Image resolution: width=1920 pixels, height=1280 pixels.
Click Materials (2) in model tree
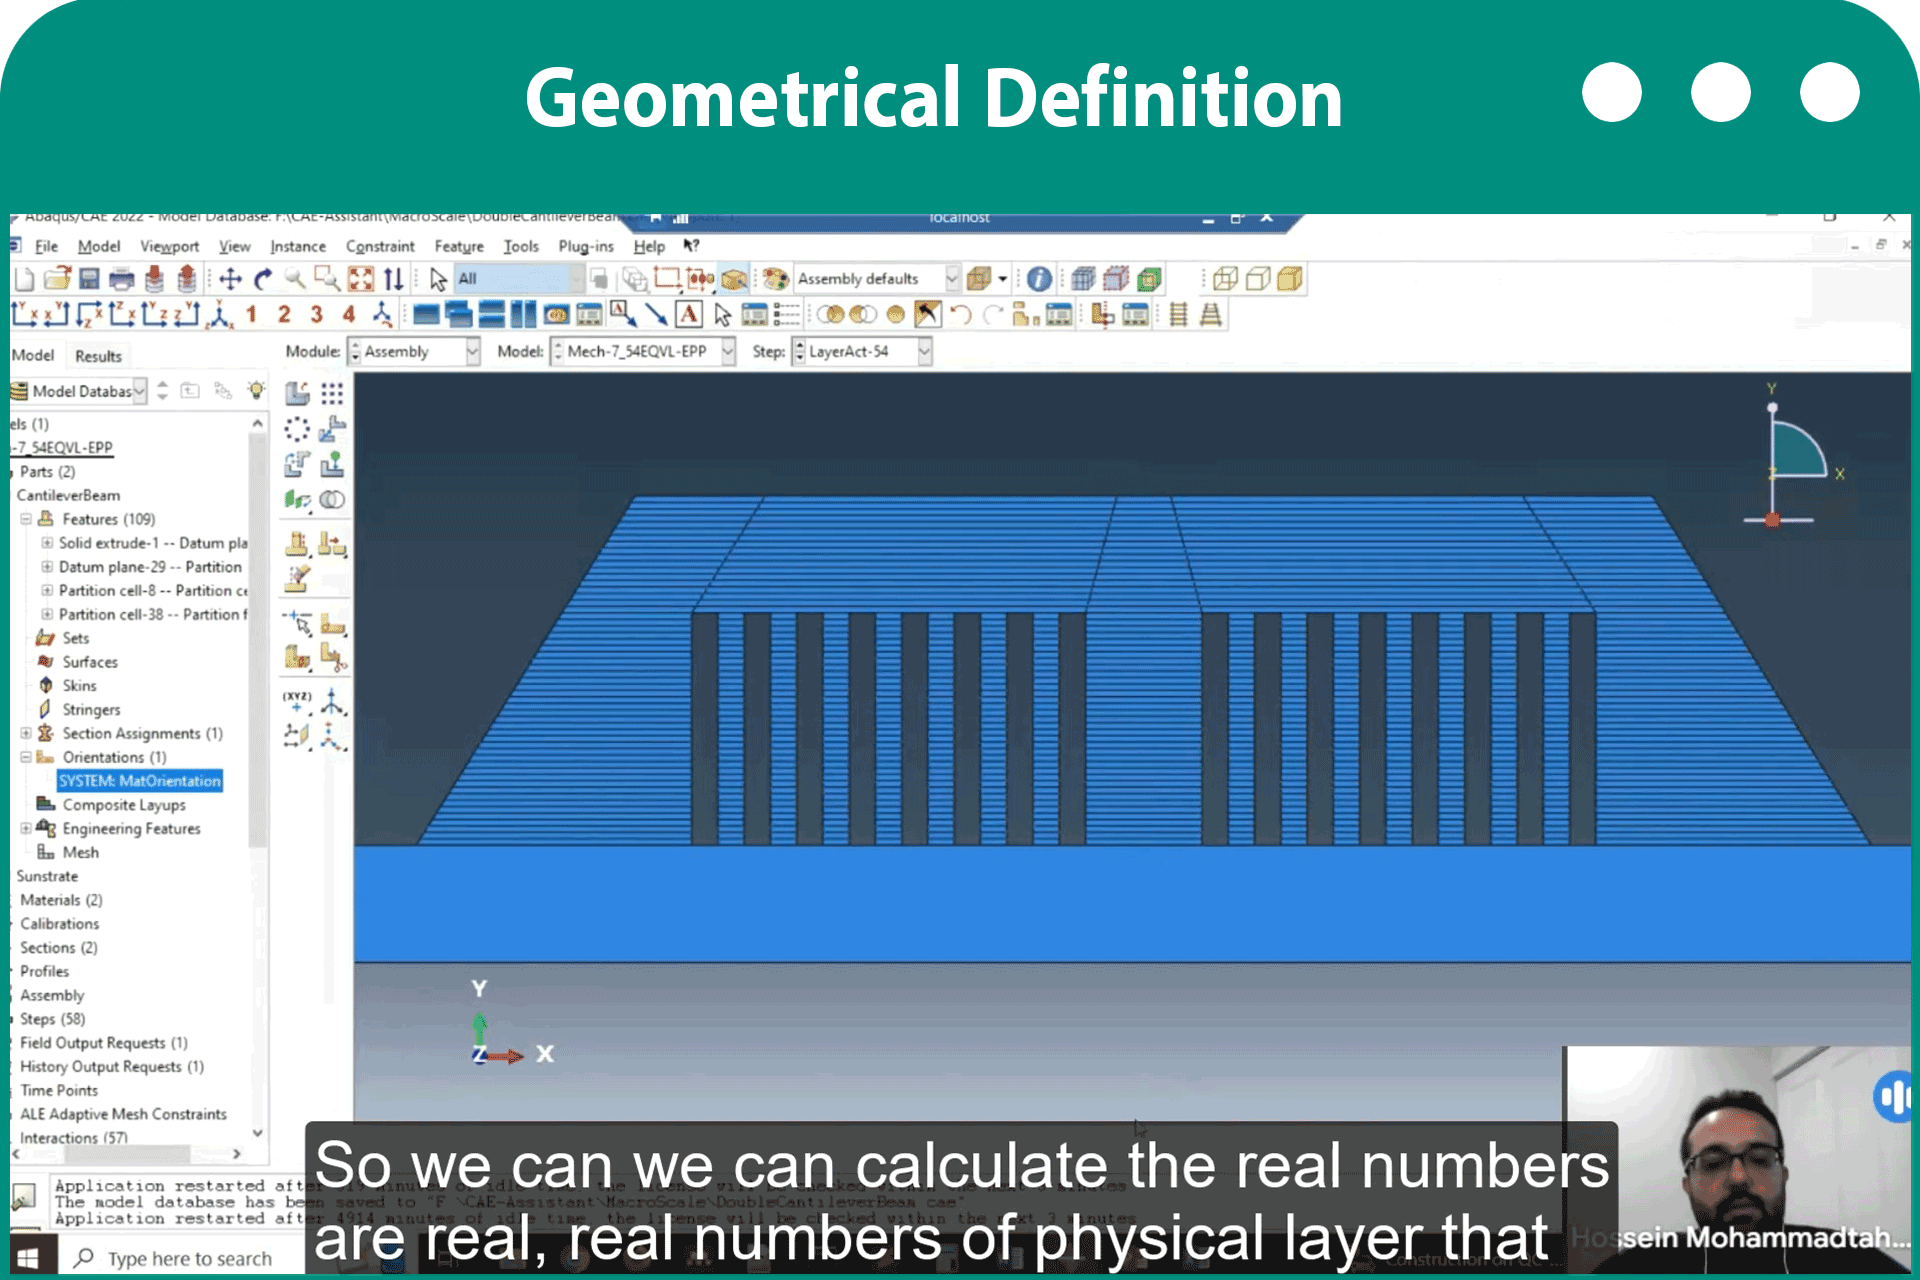(61, 900)
